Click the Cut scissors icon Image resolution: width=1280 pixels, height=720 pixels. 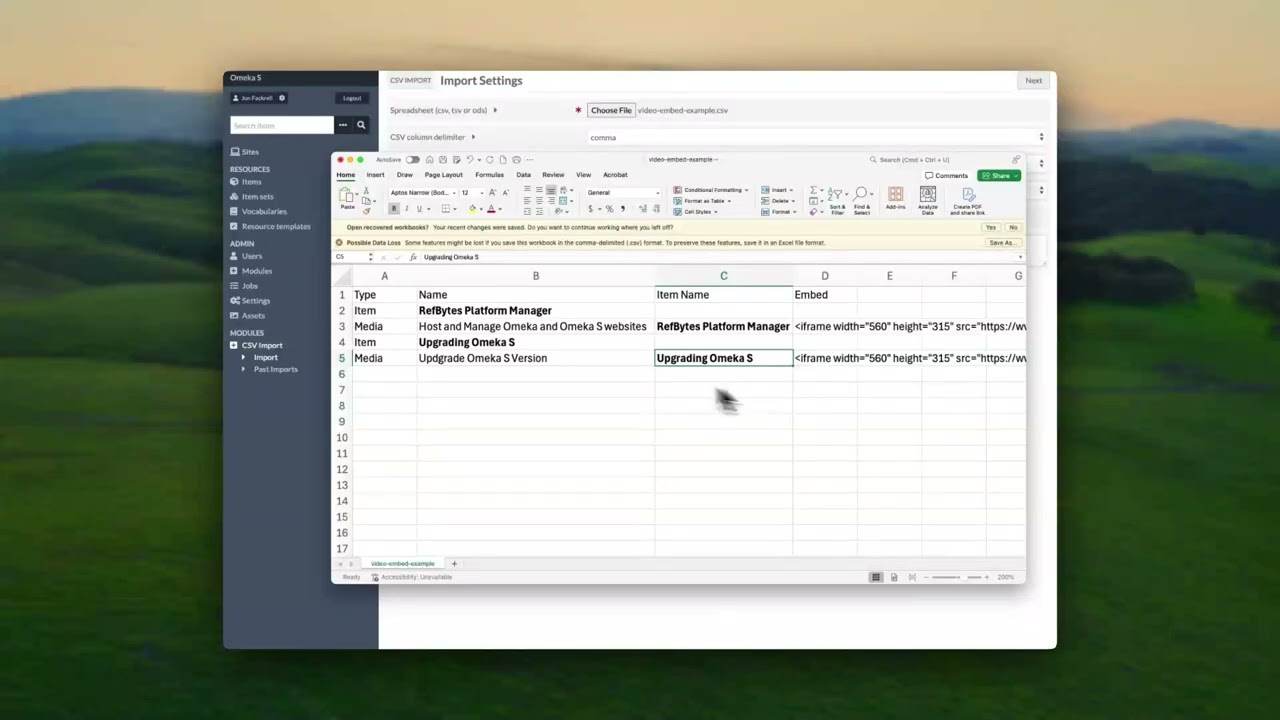pos(366,191)
